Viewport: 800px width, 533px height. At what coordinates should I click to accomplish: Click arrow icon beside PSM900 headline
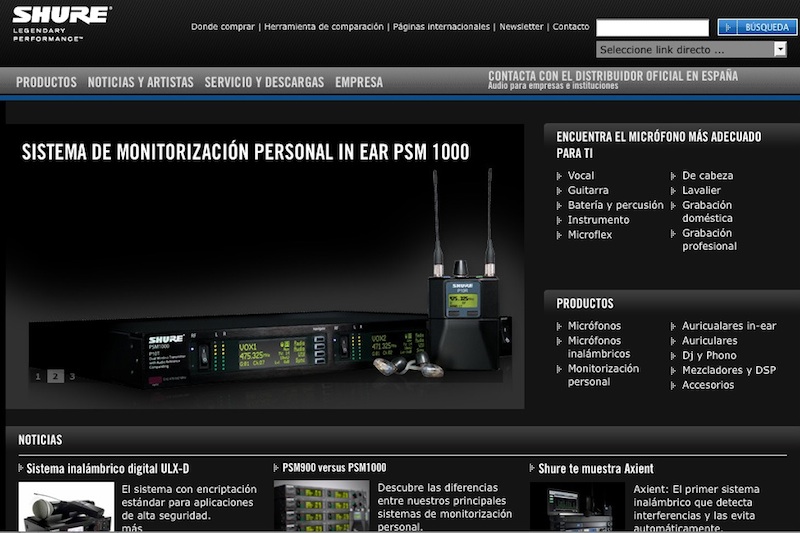[276, 467]
